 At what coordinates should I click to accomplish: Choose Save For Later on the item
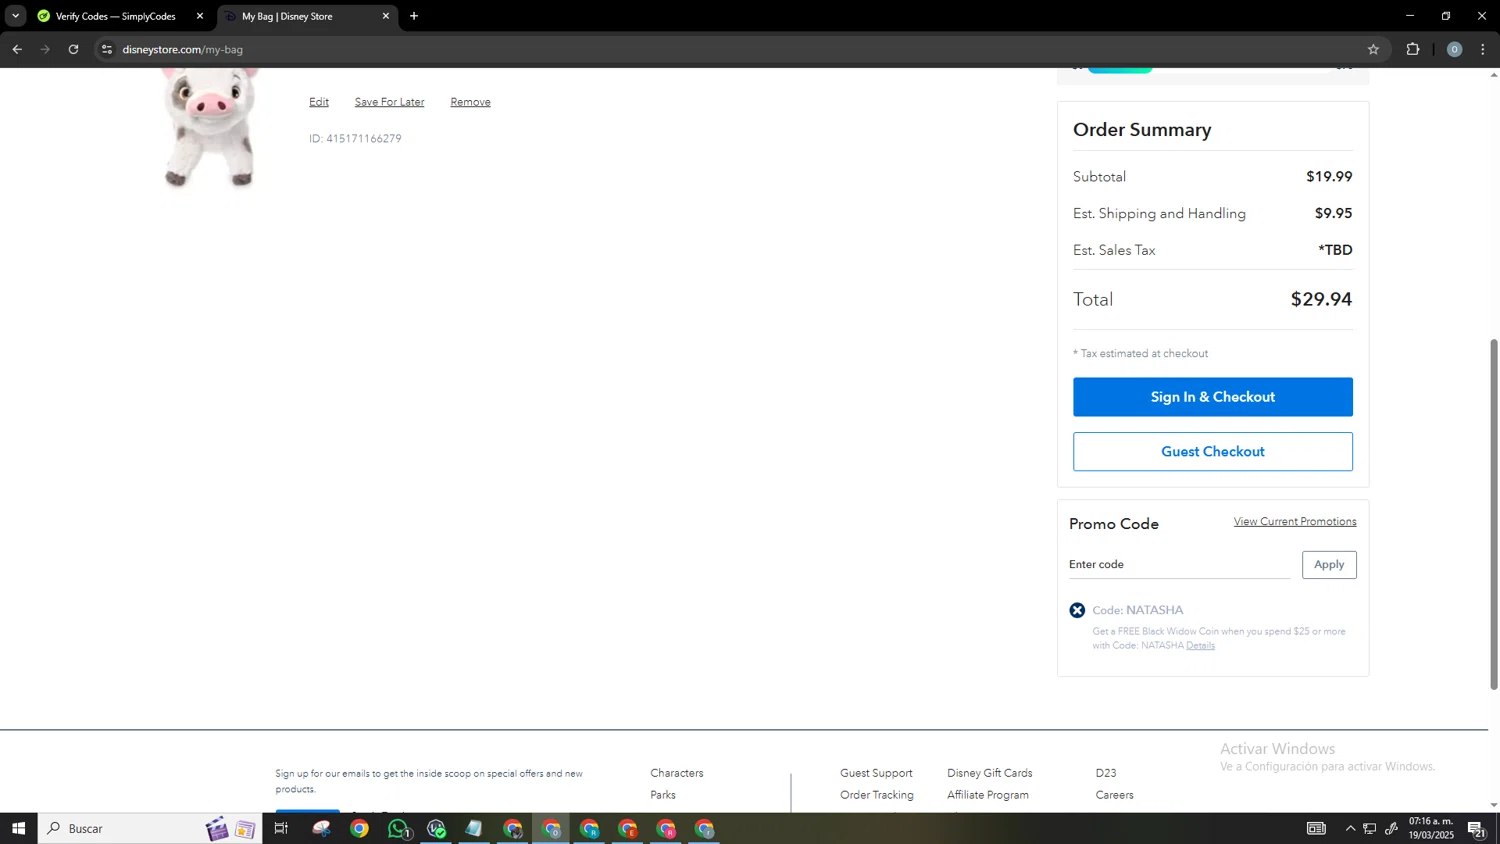click(389, 102)
